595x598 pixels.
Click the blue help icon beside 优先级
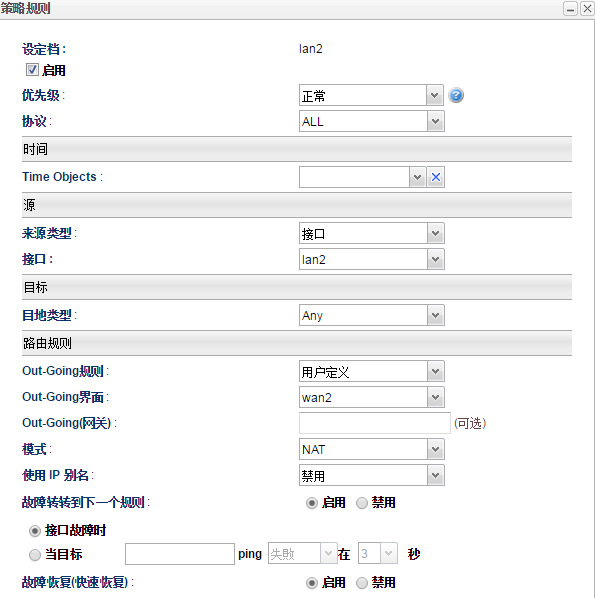click(x=456, y=95)
